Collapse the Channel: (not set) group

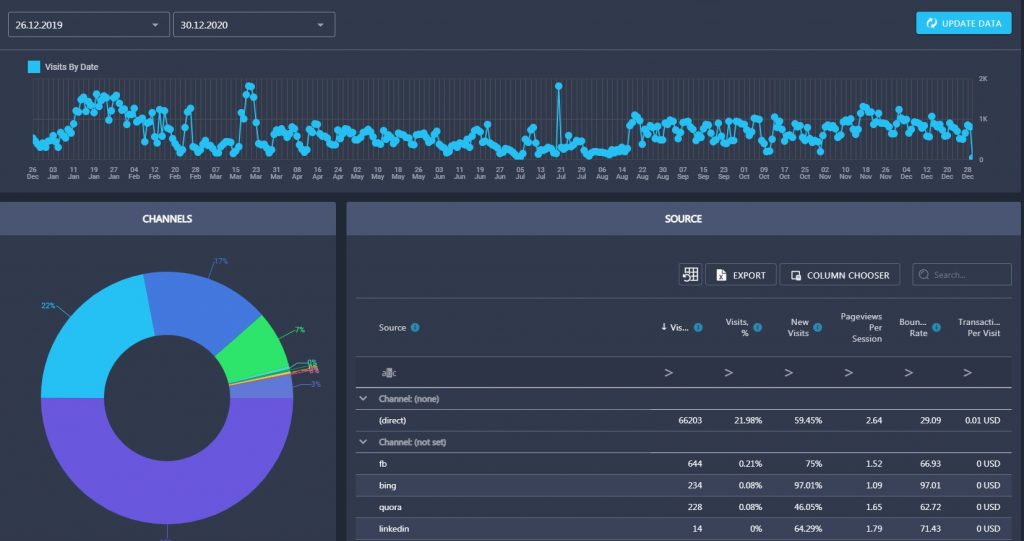(x=363, y=442)
